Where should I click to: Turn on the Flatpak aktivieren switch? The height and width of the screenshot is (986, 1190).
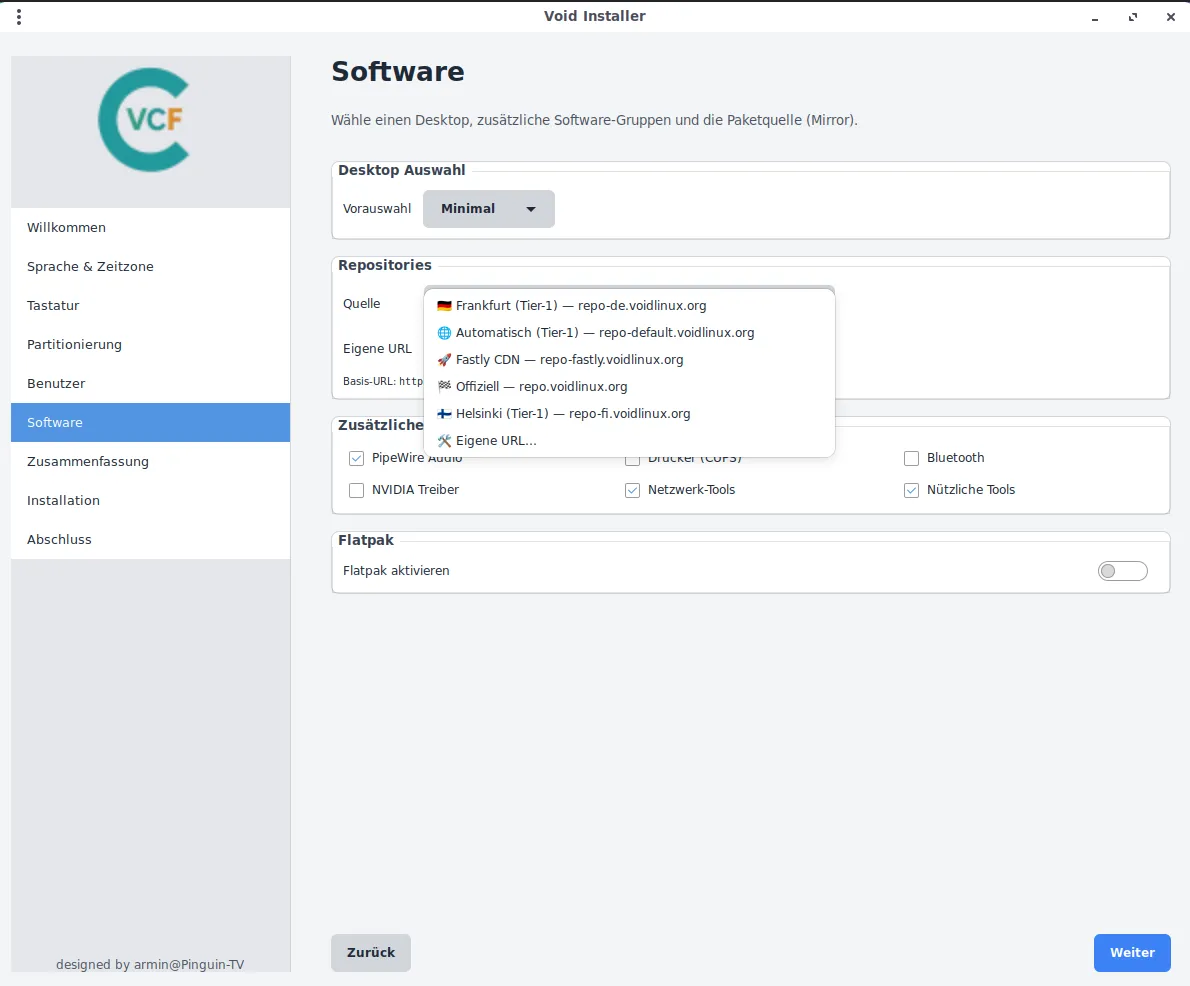tap(1122, 571)
